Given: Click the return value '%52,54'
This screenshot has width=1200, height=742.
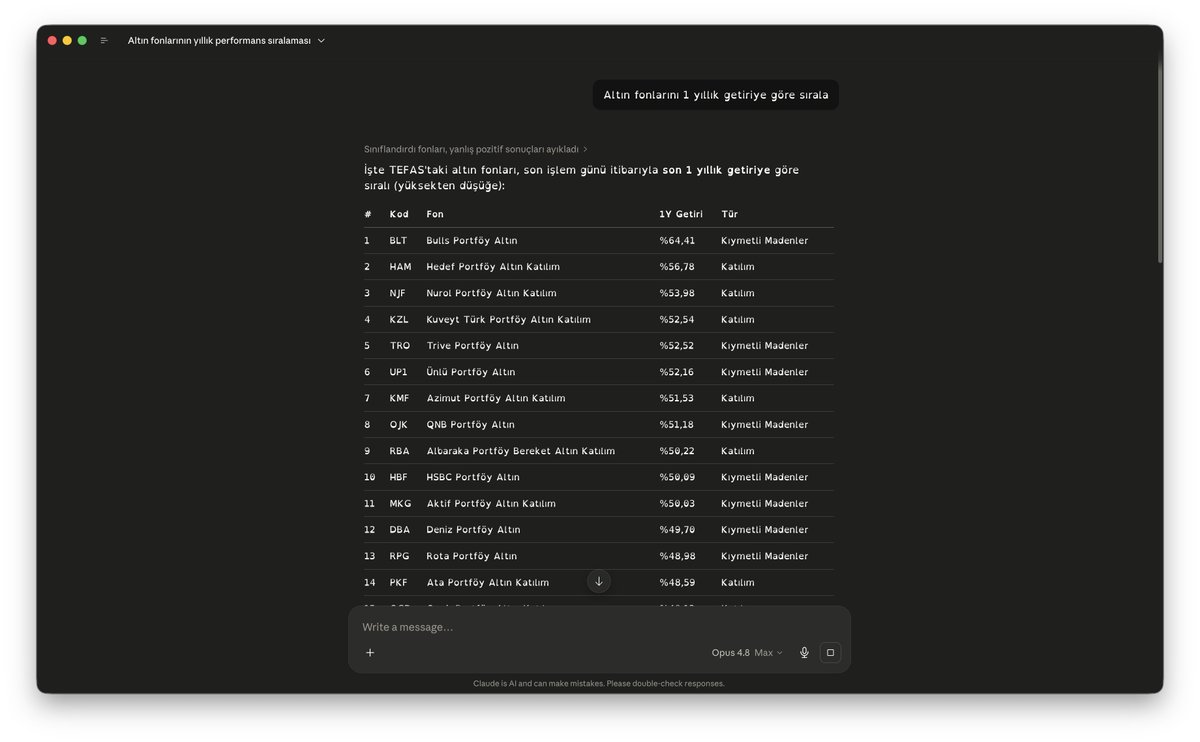Looking at the screenshot, I should click(x=677, y=320).
